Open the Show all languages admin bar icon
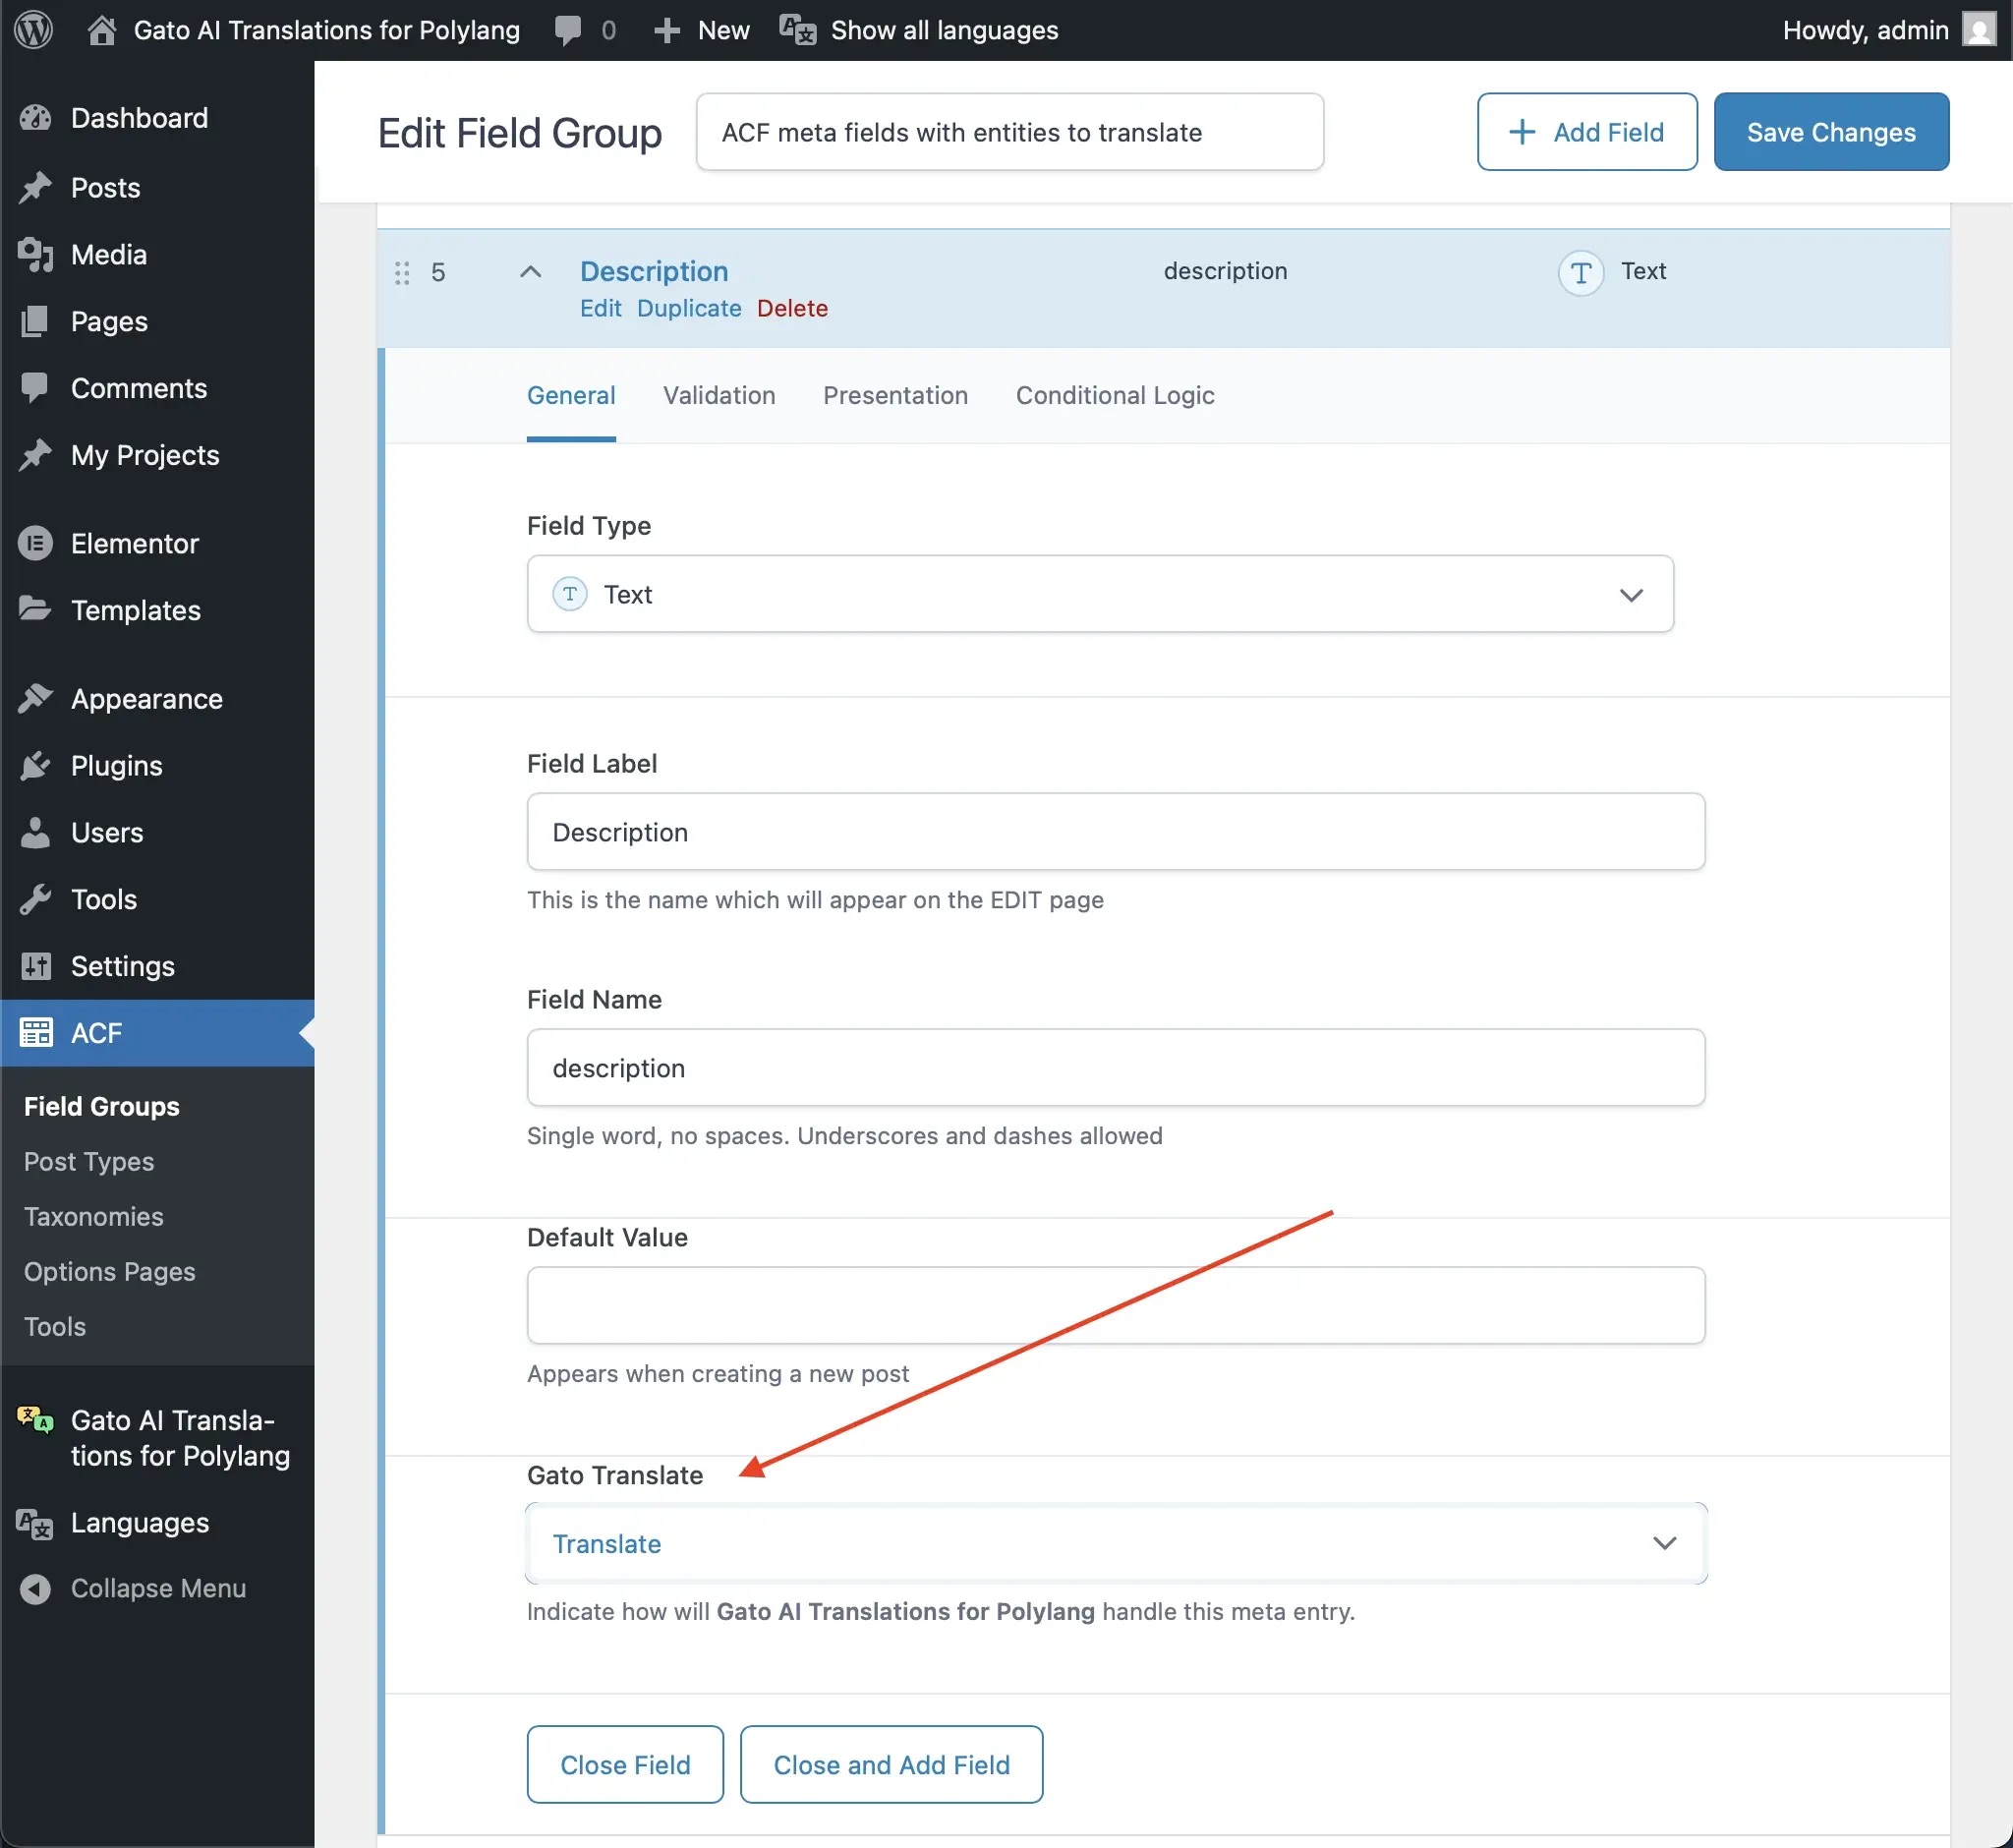Screen dimensions: 2013x1848 795,29
